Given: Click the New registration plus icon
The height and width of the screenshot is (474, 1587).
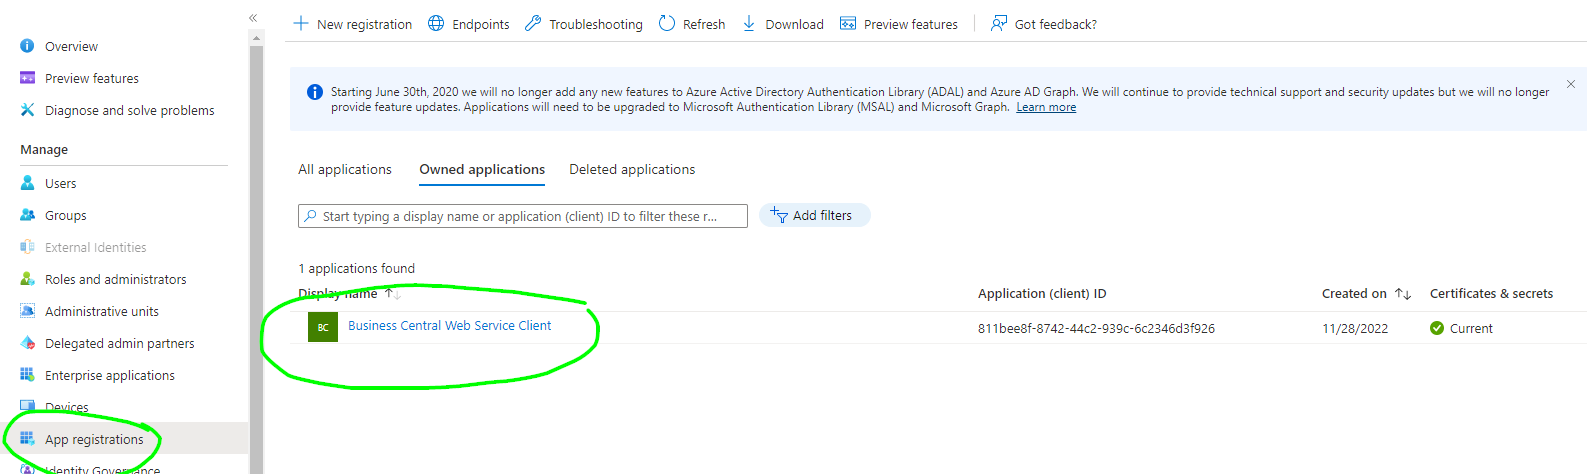Looking at the screenshot, I should coord(301,23).
